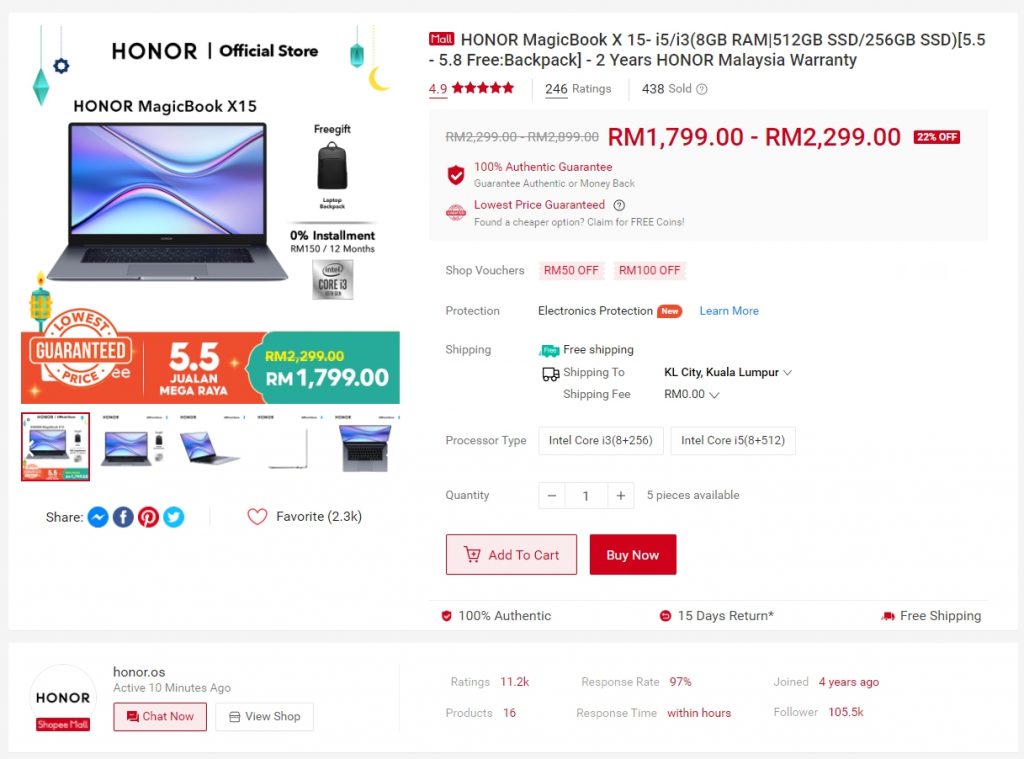The image size is (1024, 759).
Task: Click help icon next to 438 Sold
Action: click(701, 89)
